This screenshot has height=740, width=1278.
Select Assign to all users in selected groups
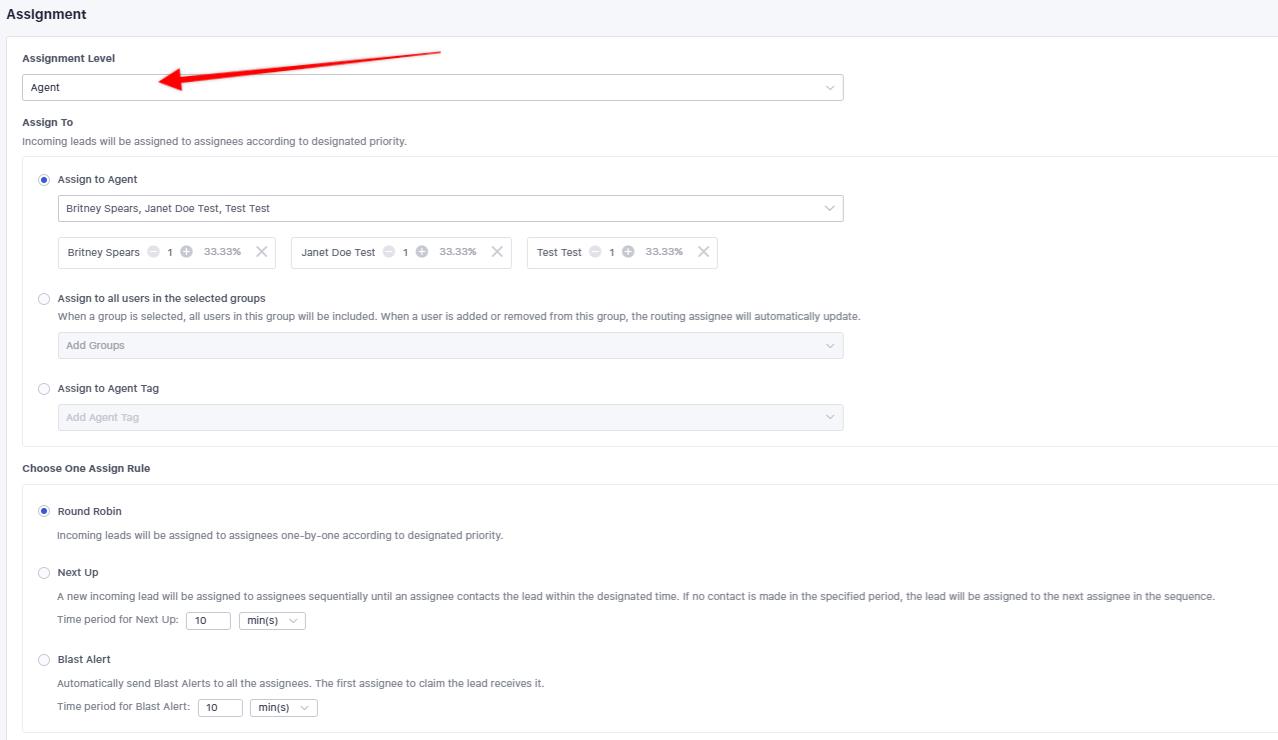tap(44, 299)
